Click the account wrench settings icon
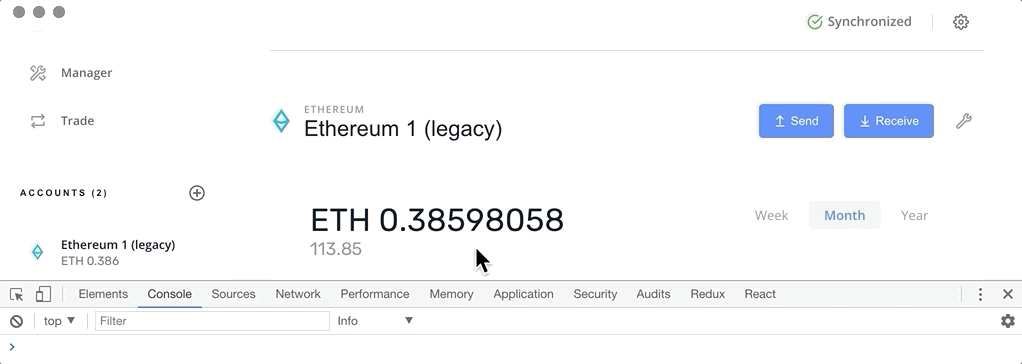 pos(964,121)
